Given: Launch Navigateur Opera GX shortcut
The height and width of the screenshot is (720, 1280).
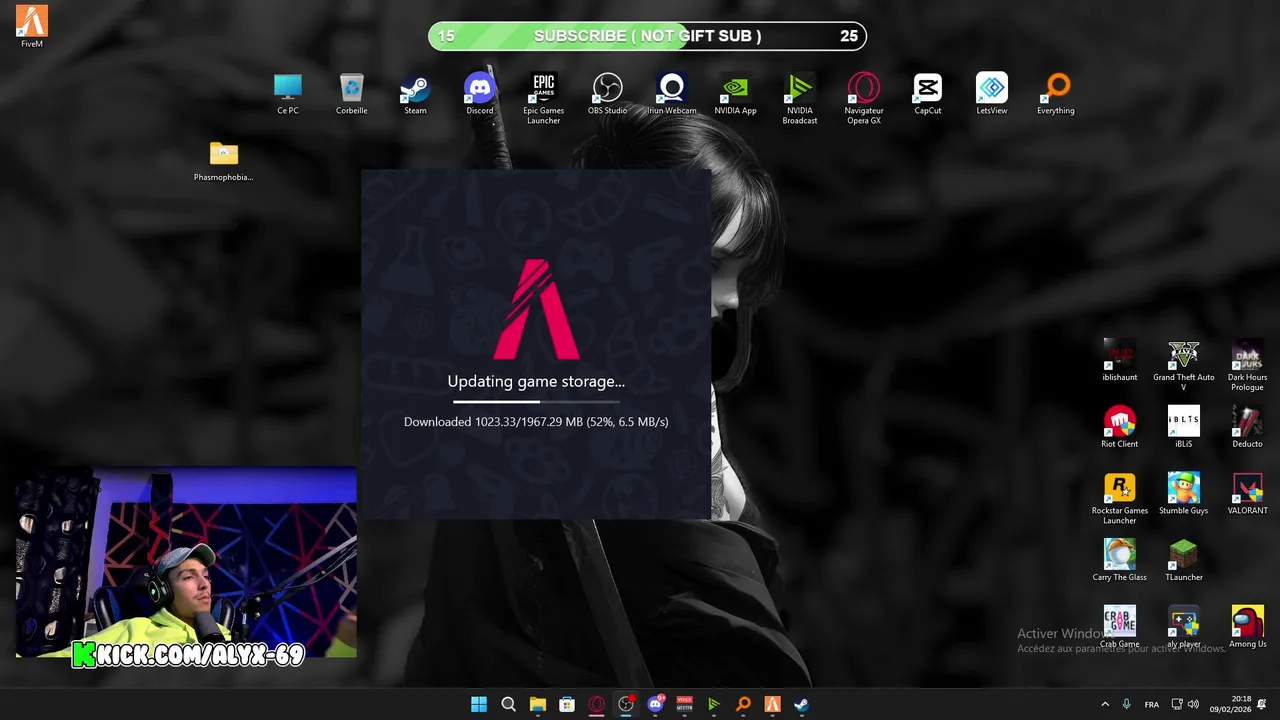Looking at the screenshot, I should click(x=863, y=99).
